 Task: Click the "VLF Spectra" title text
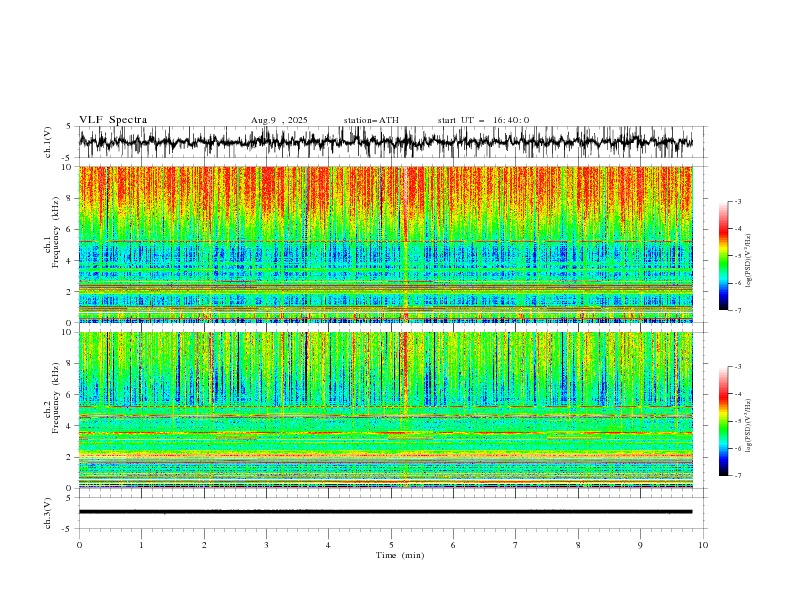click(113, 120)
